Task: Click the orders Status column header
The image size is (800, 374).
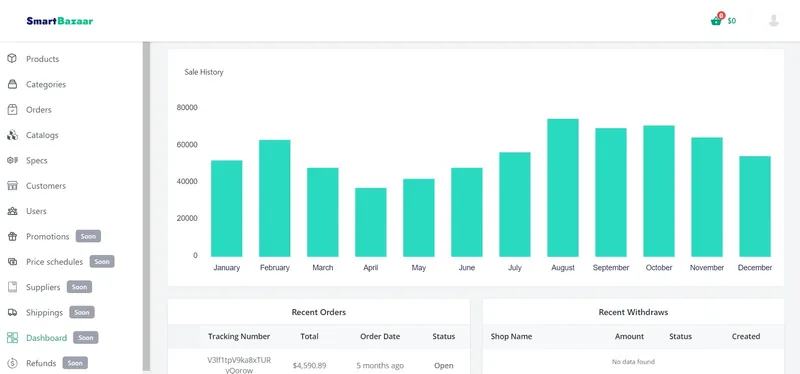Action: click(x=444, y=336)
